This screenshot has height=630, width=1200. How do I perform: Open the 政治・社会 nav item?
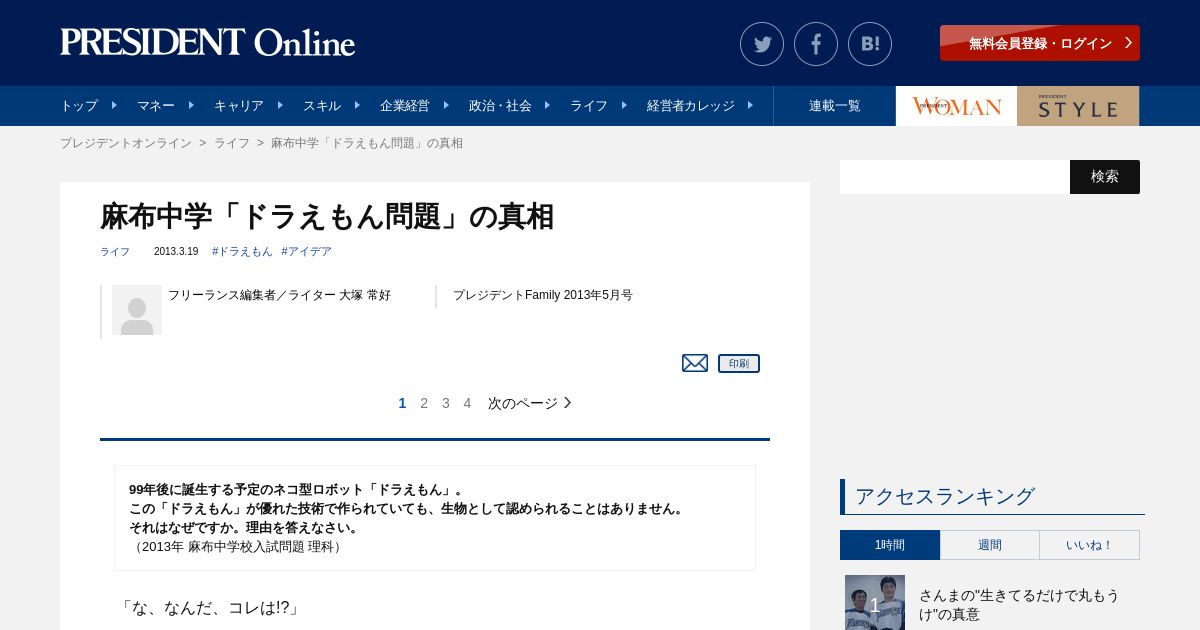pyautogui.click(x=500, y=105)
